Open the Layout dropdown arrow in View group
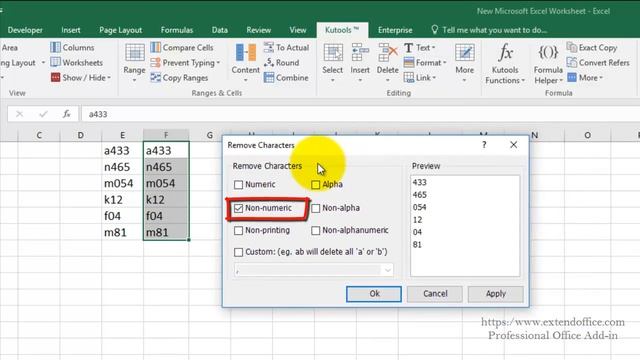 click(x=43, y=62)
